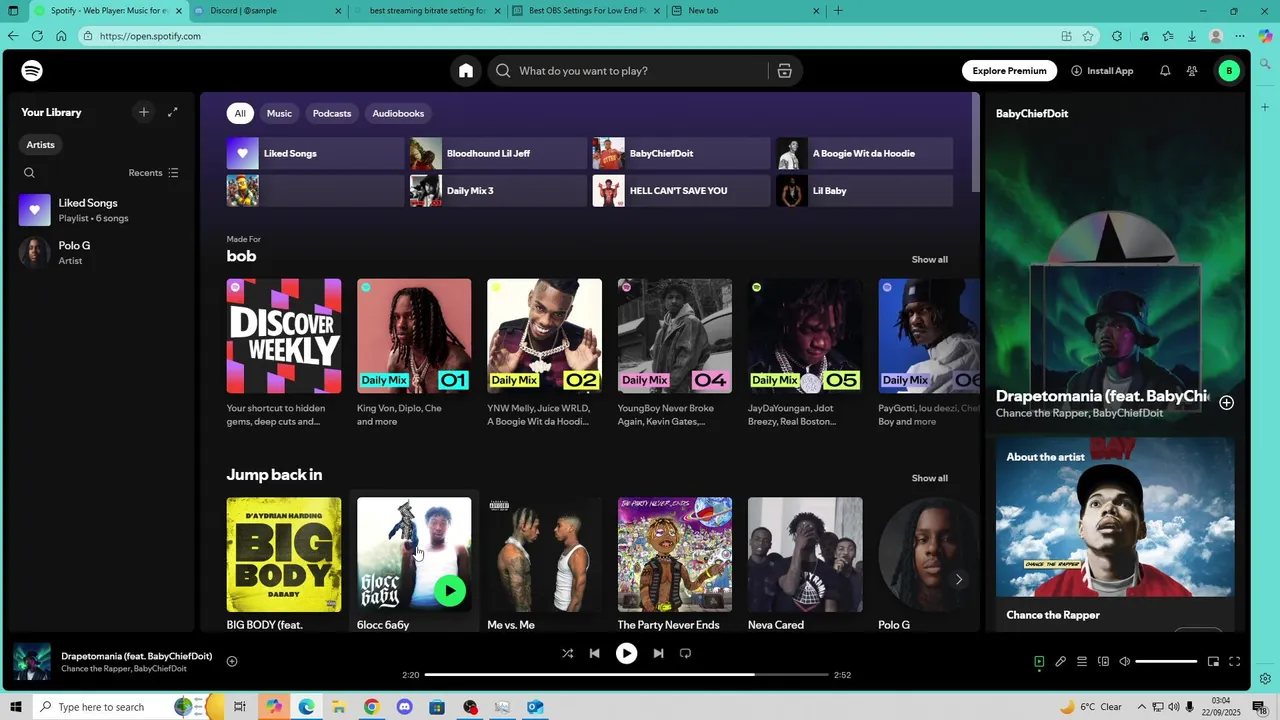The image size is (1280, 720).
Task: Open the Recents sort options
Action: coord(153,173)
